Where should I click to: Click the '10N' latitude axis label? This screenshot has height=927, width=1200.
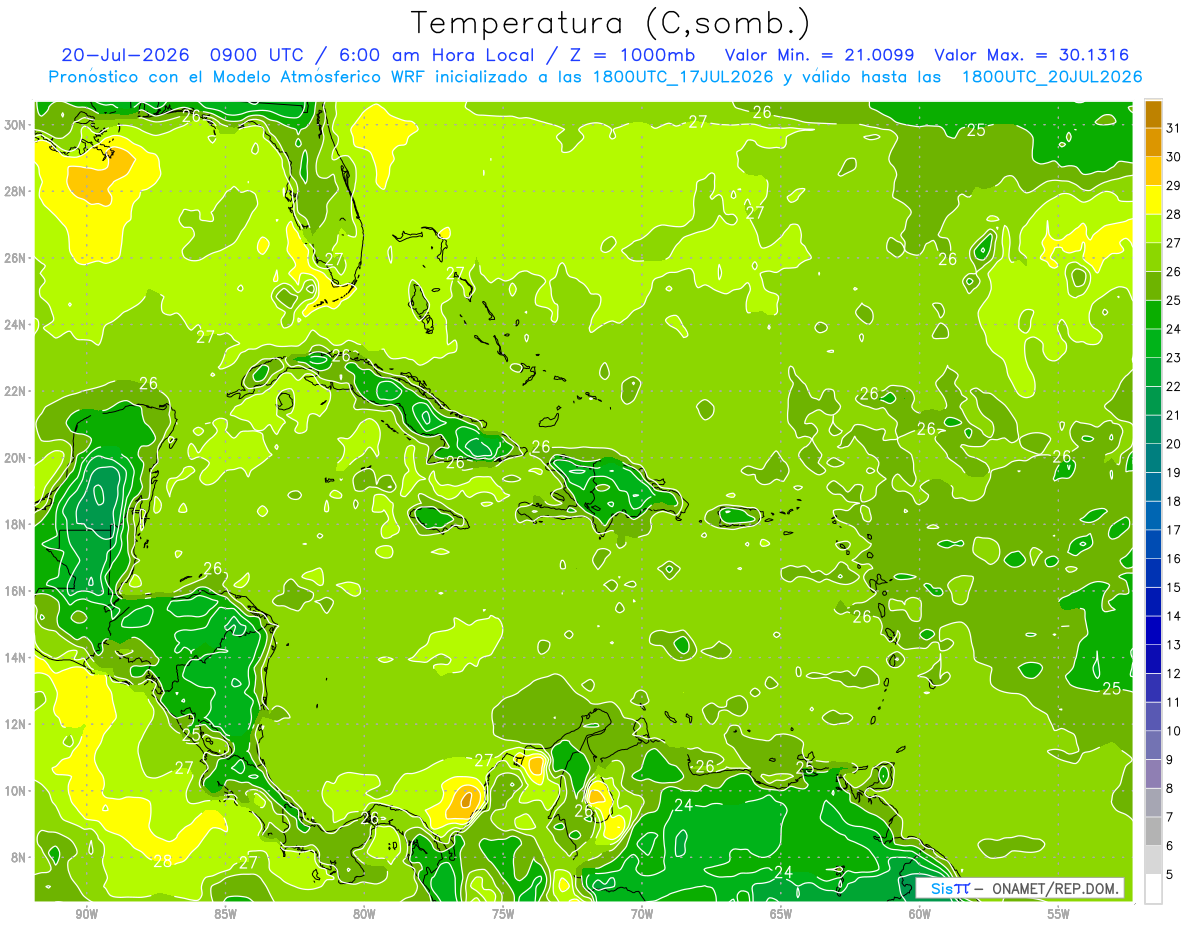[x=17, y=791]
